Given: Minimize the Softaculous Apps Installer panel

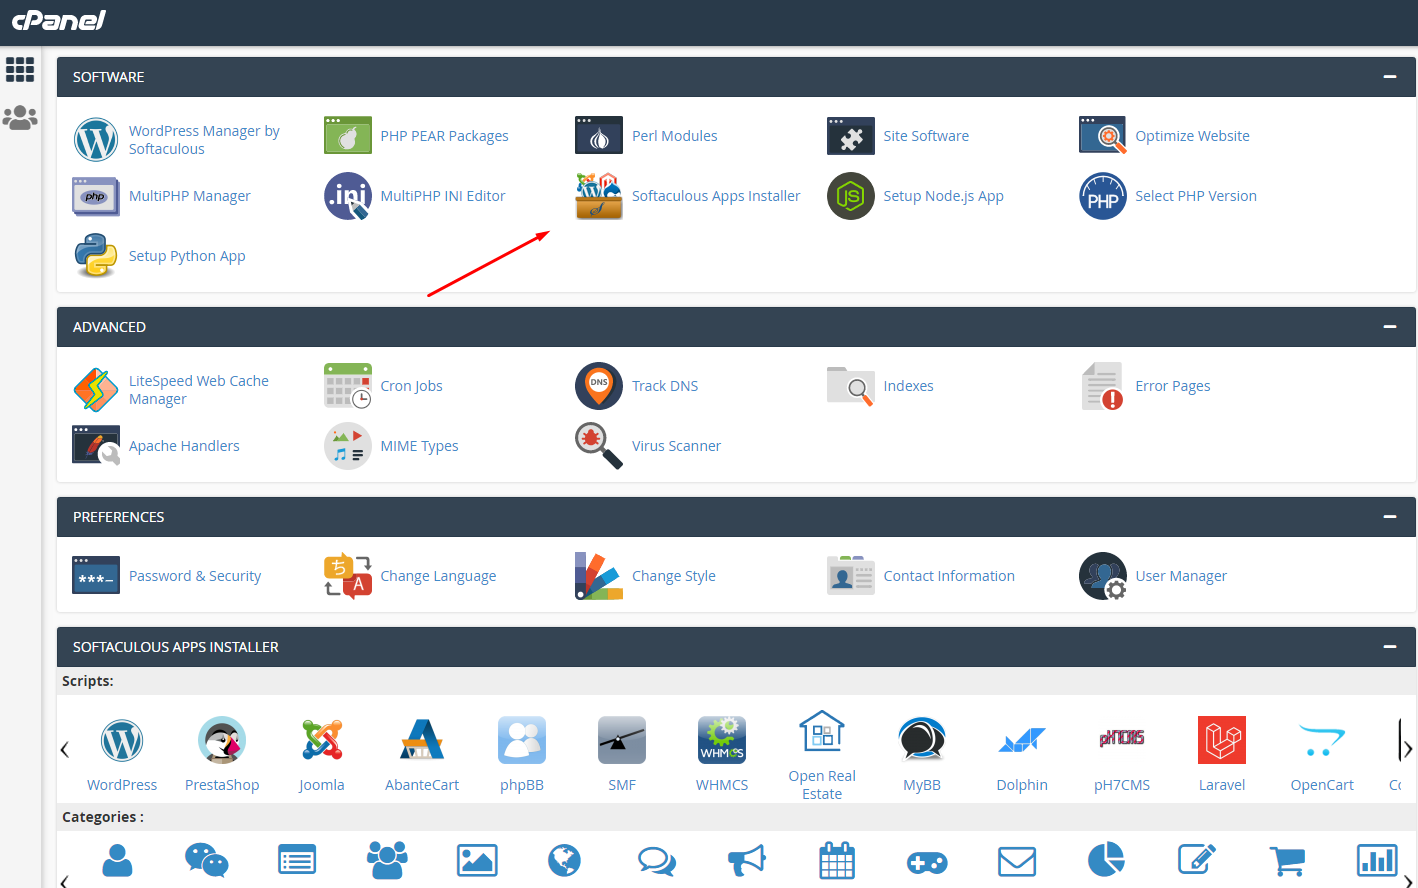Looking at the screenshot, I should pyautogui.click(x=1389, y=647).
